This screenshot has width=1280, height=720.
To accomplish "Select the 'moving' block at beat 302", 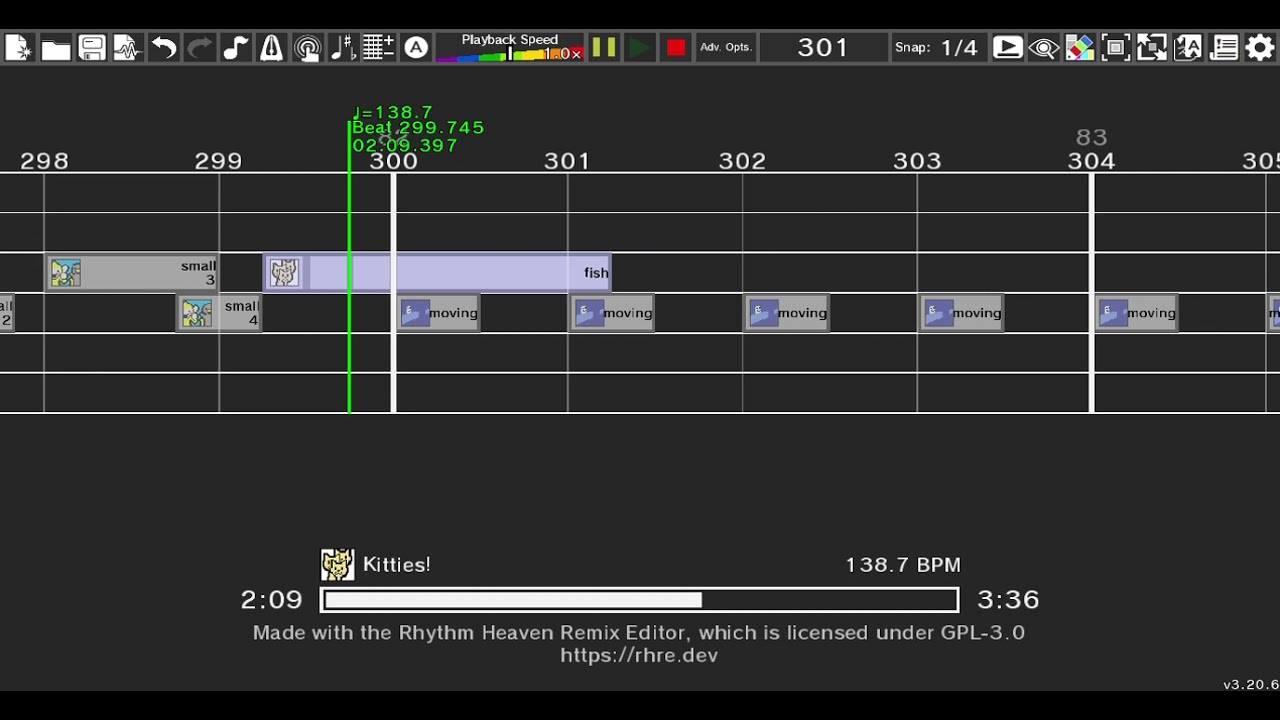I will coord(787,313).
